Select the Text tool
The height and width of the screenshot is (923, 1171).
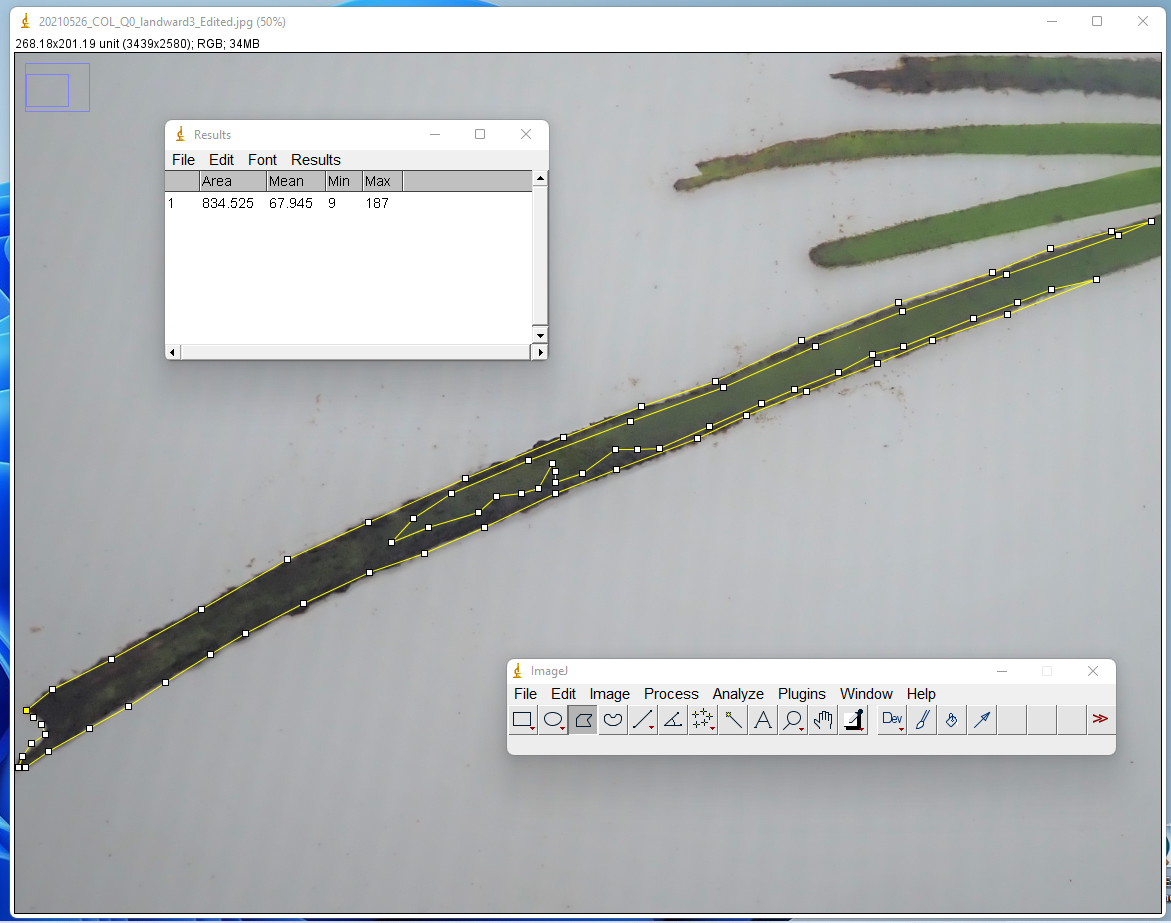[763, 719]
